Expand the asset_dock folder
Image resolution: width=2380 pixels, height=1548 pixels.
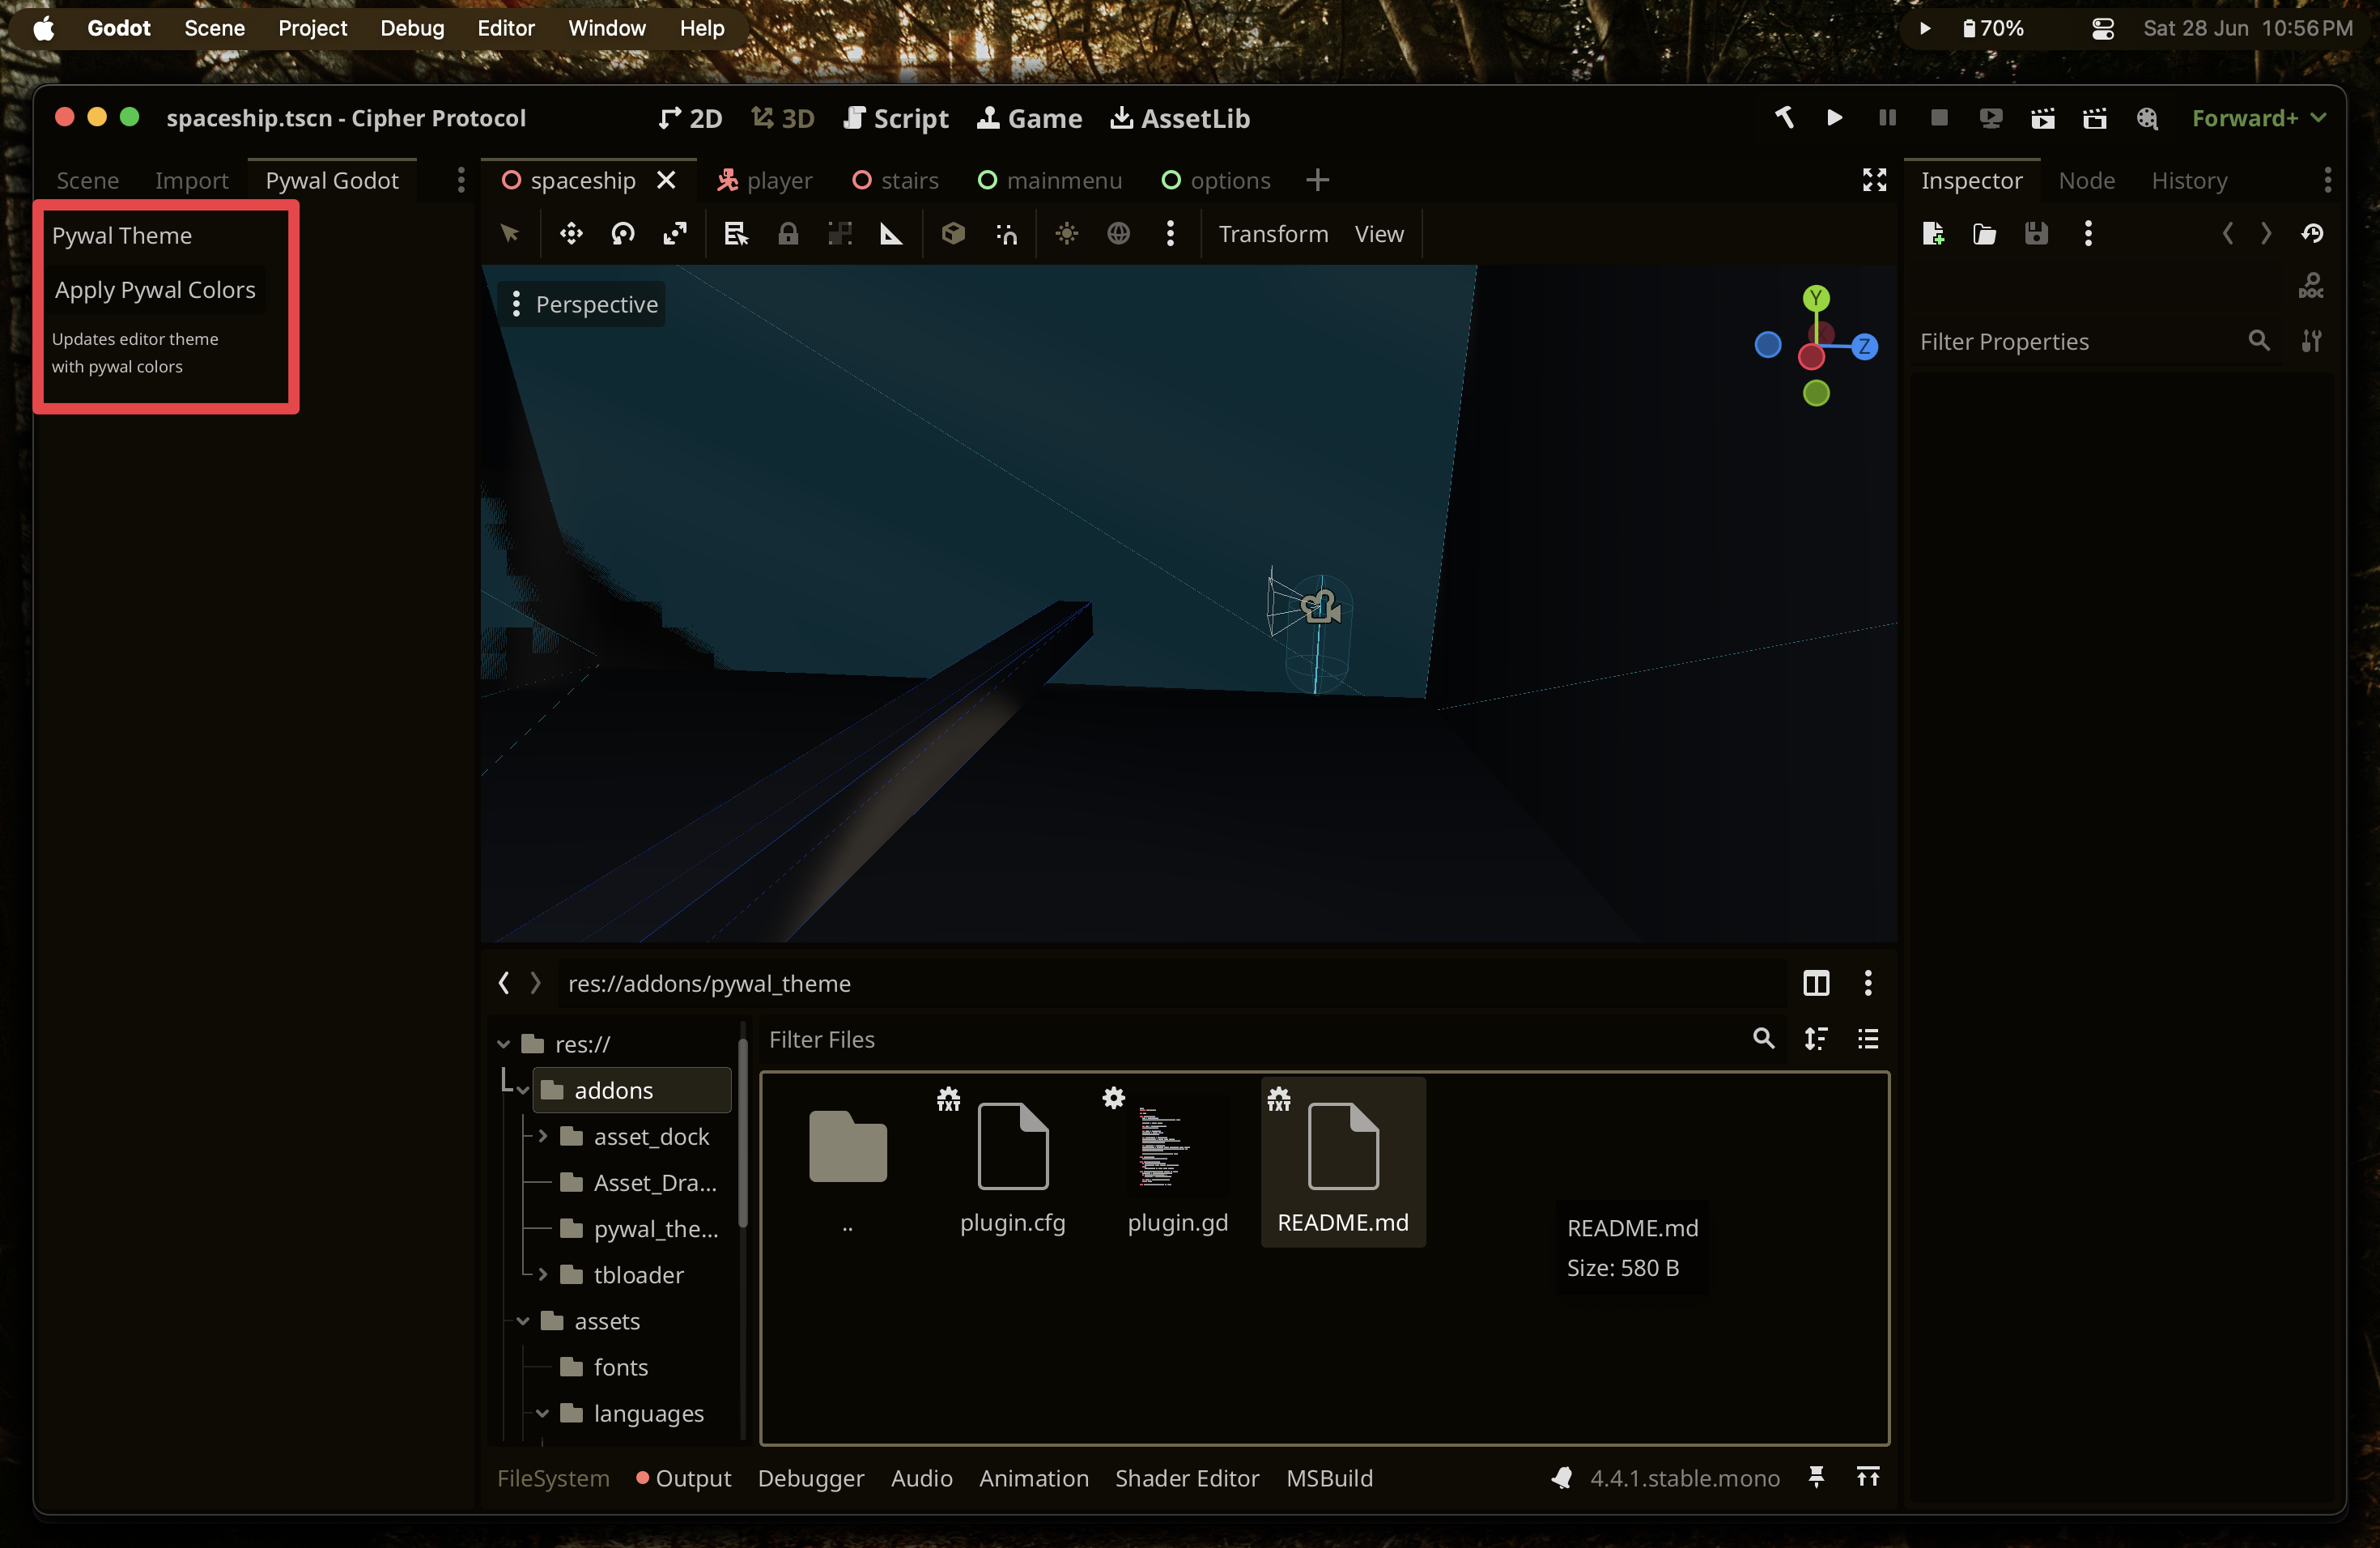(543, 1136)
